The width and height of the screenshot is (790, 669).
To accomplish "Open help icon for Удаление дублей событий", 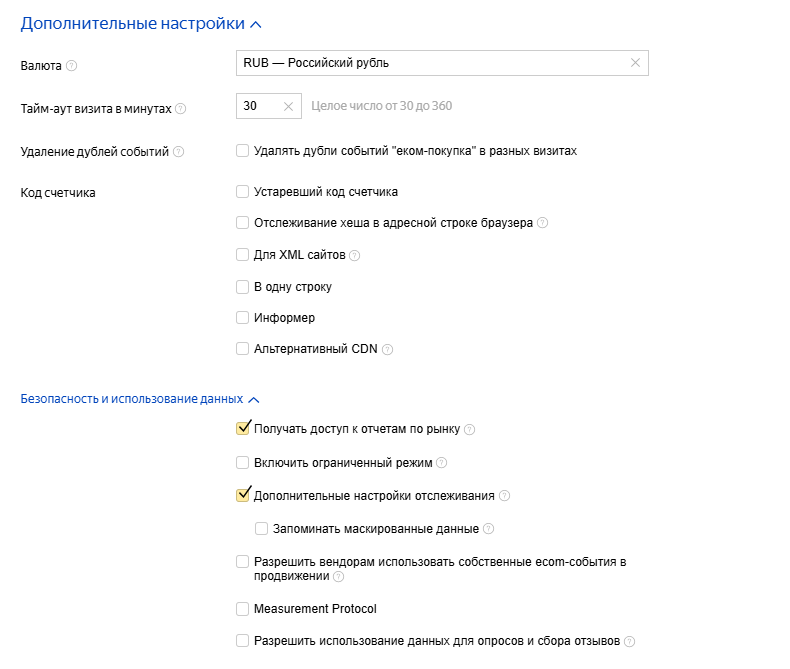I will click(x=178, y=152).
